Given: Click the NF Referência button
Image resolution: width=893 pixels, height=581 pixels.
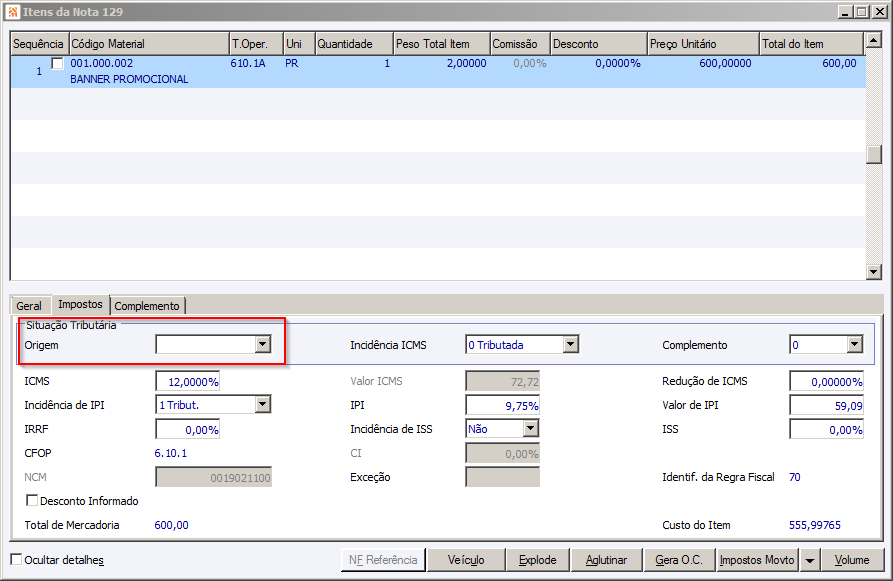Looking at the screenshot, I should click(x=383, y=560).
